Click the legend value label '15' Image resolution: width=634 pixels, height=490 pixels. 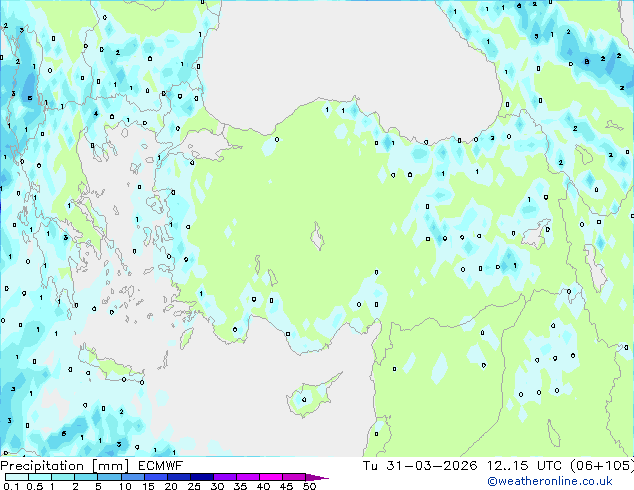[x=148, y=486]
